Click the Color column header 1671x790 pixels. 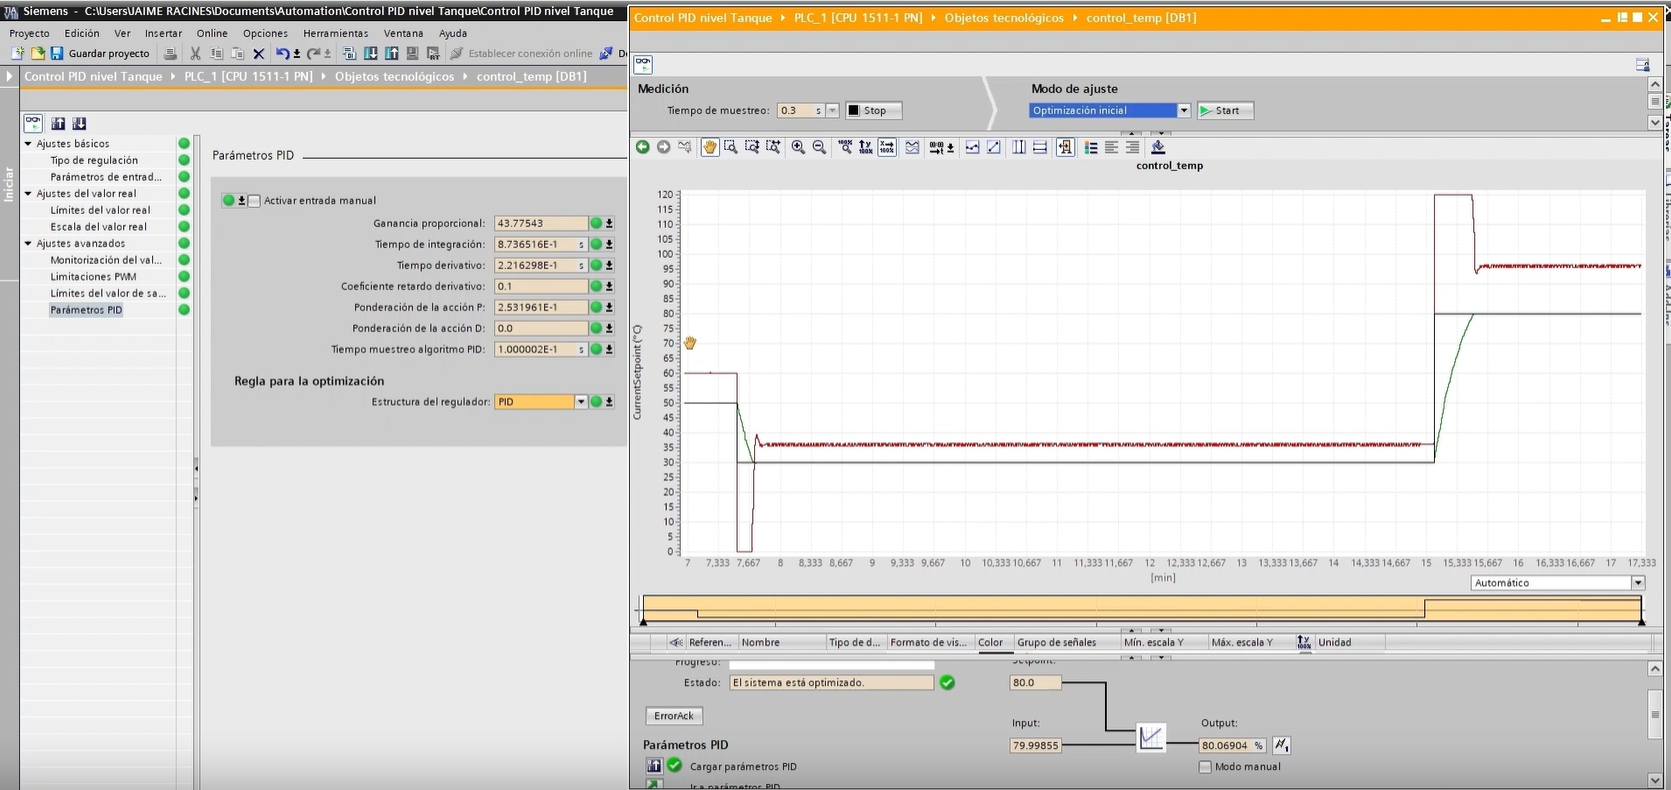pos(990,642)
